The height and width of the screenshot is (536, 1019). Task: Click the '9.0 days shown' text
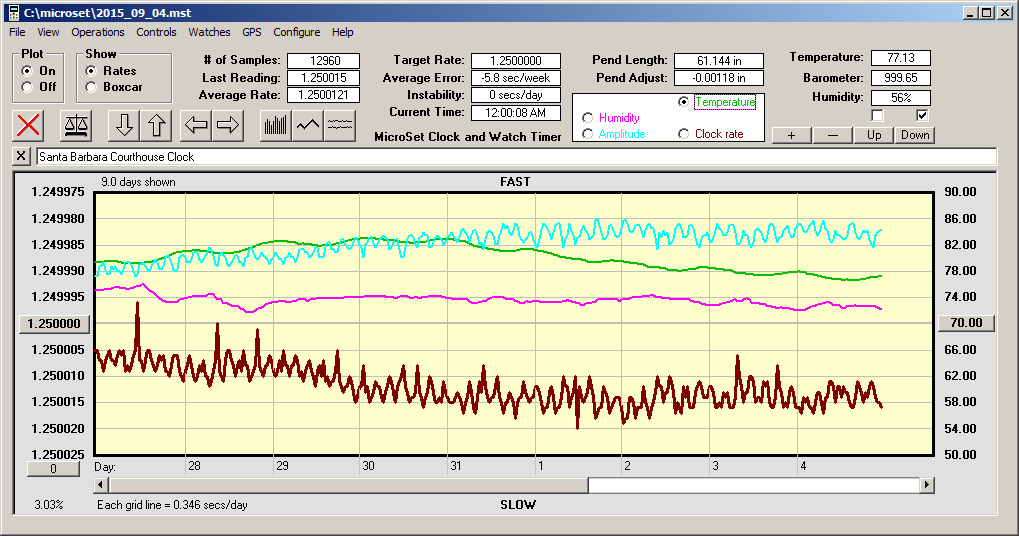click(138, 182)
